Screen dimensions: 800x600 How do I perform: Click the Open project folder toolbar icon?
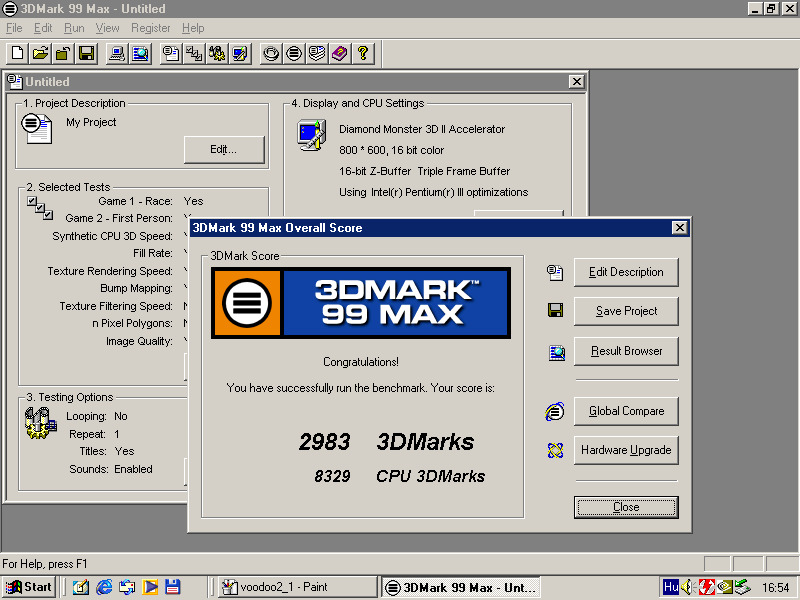(40, 53)
